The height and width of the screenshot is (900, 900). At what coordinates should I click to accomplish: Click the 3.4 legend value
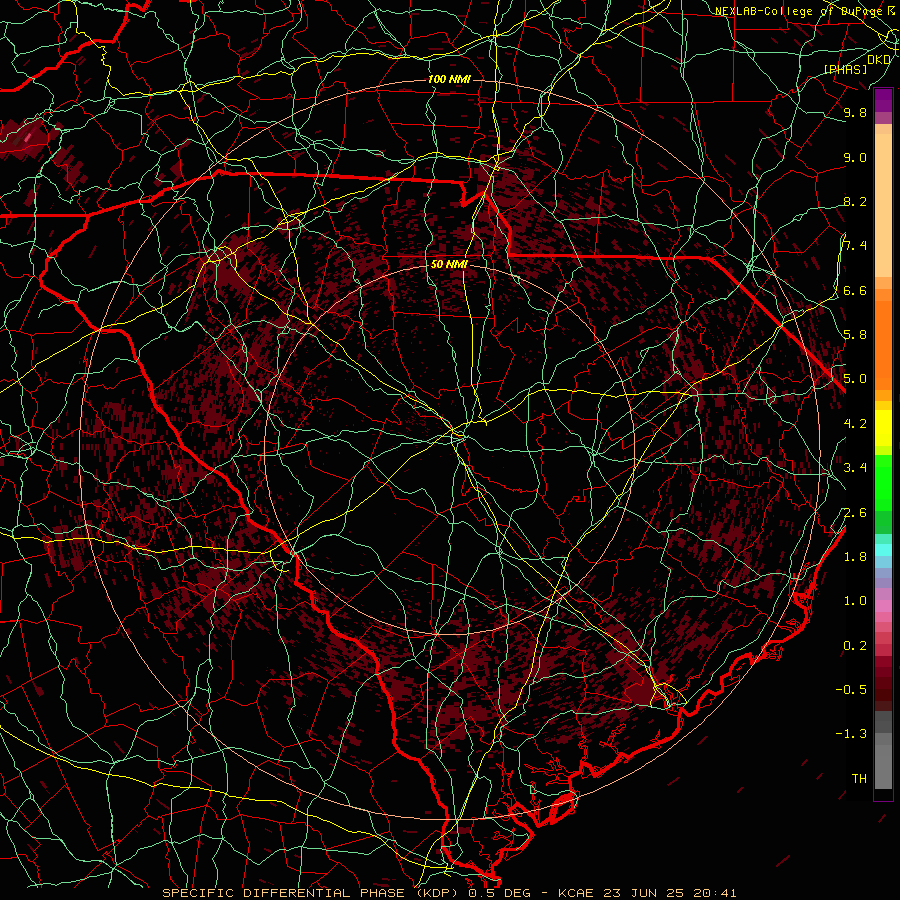(x=855, y=468)
